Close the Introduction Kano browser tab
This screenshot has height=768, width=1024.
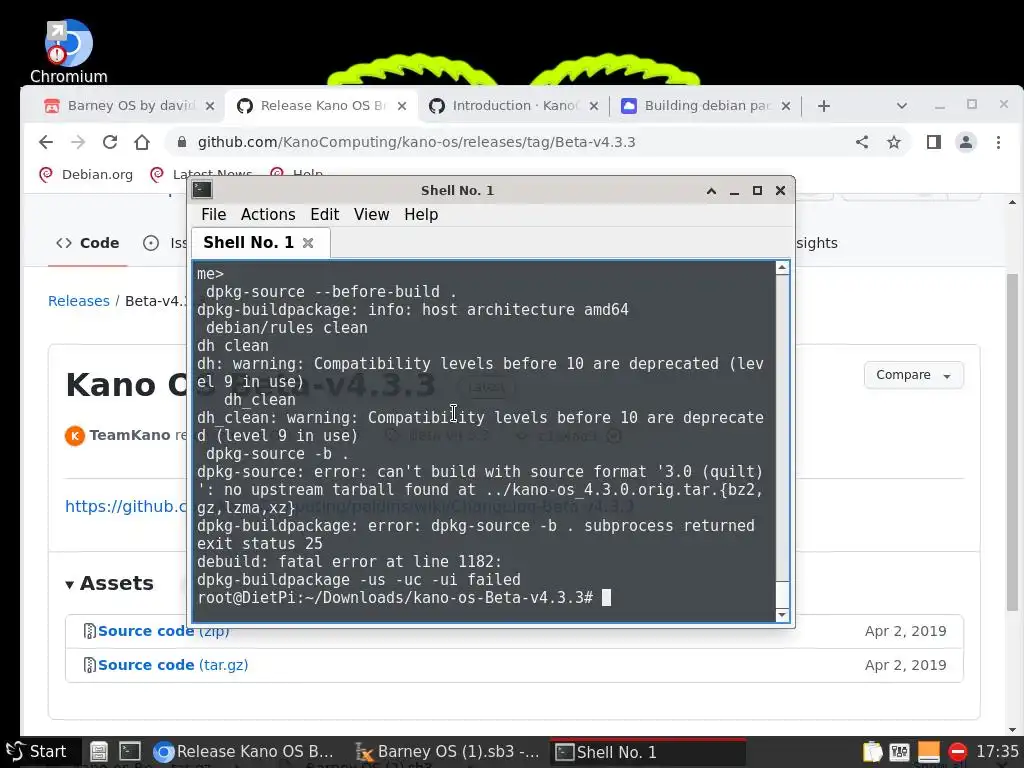pos(594,106)
